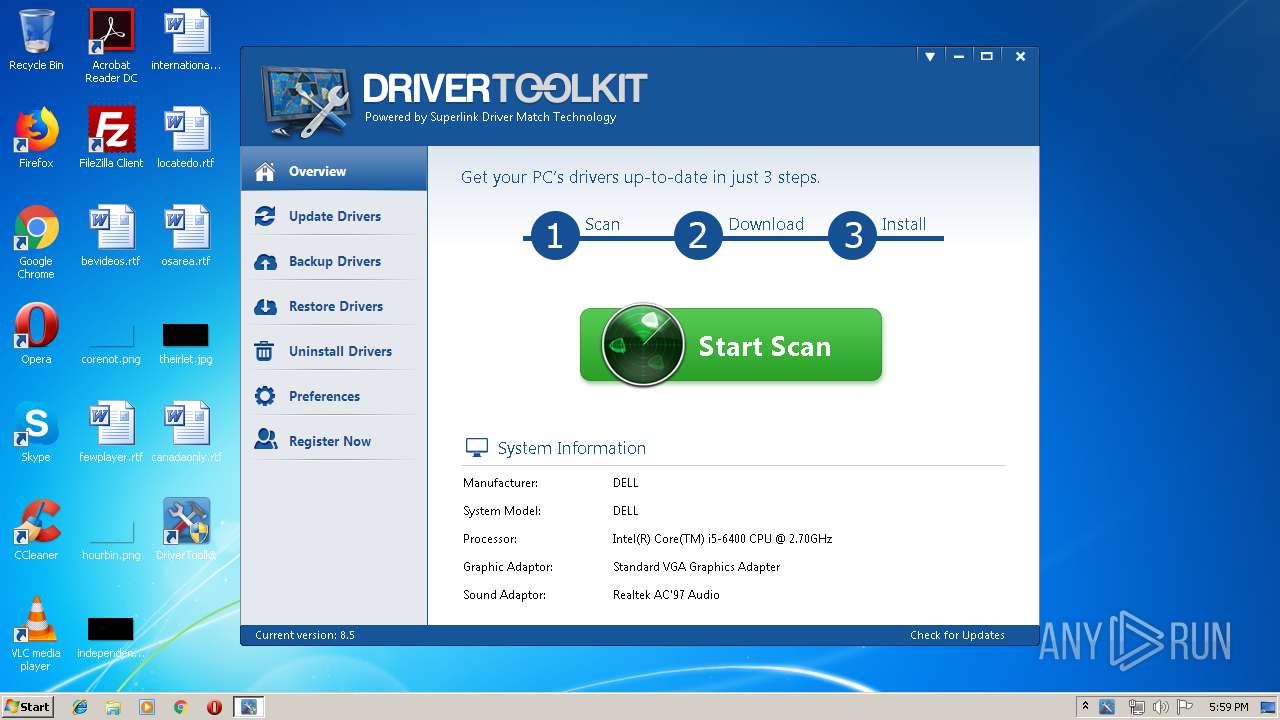Open Preferences in the sidebar
1280x720 pixels.
[x=334, y=396]
